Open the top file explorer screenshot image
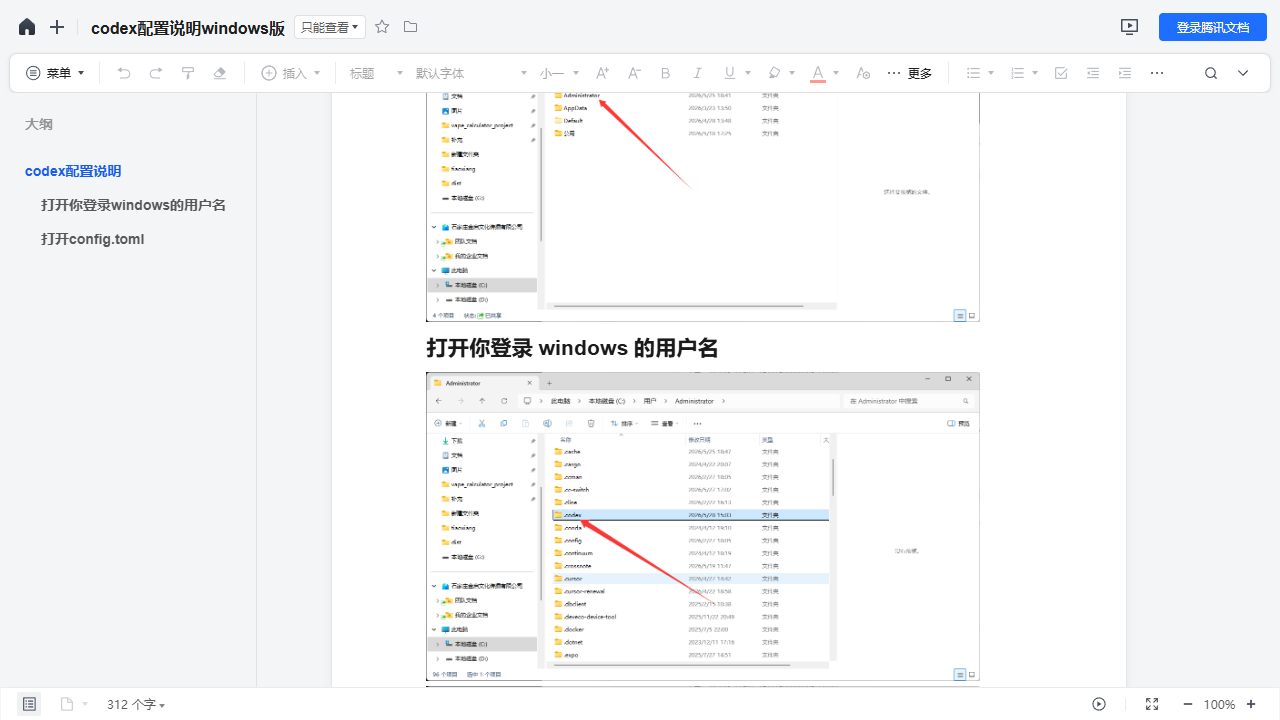The image size is (1280, 720). coord(703,207)
